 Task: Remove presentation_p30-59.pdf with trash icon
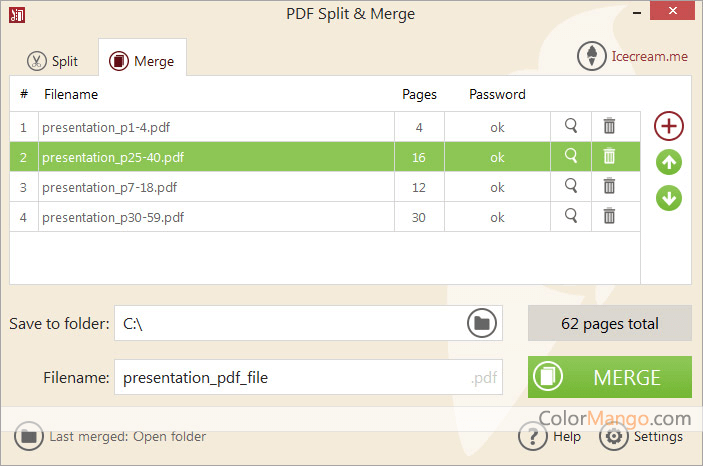(609, 216)
